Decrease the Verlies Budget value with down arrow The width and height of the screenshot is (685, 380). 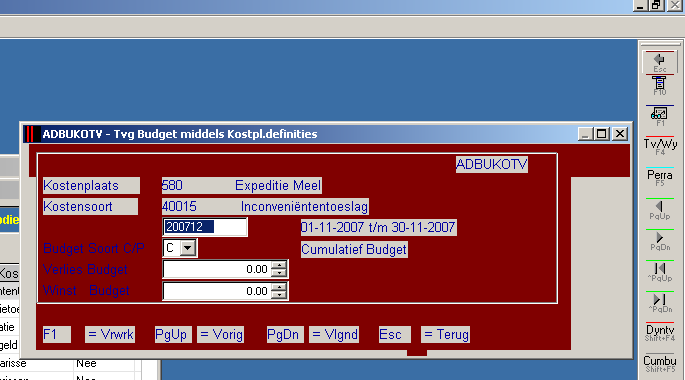(278, 273)
